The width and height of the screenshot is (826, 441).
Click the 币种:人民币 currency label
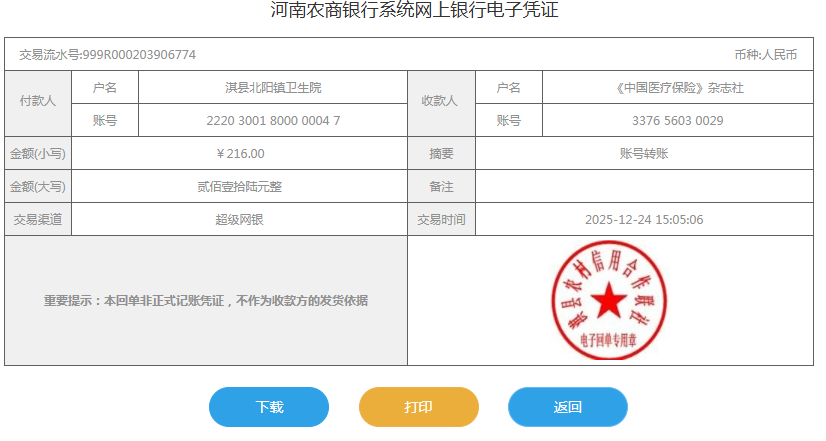pyautogui.click(x=764, y=54)
